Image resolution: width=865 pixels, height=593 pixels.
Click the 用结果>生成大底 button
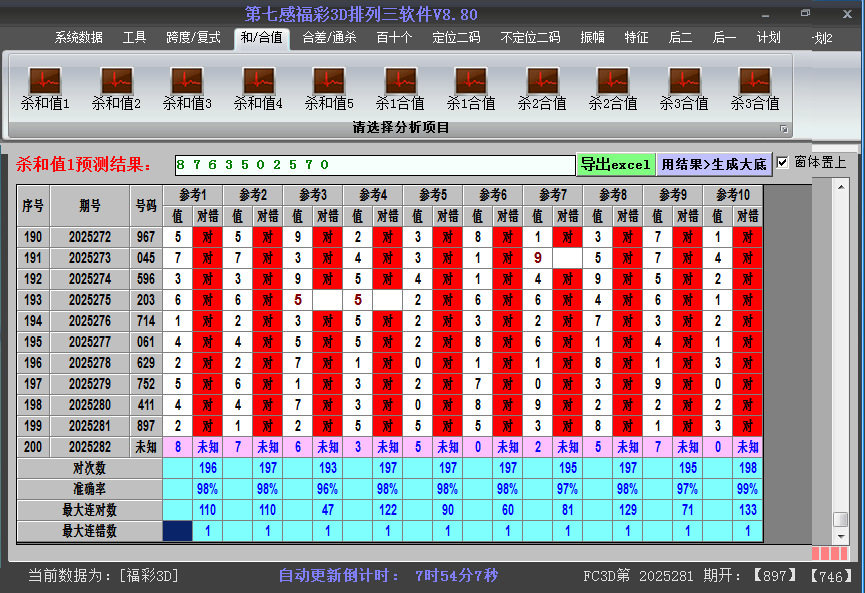coord(714,164)
